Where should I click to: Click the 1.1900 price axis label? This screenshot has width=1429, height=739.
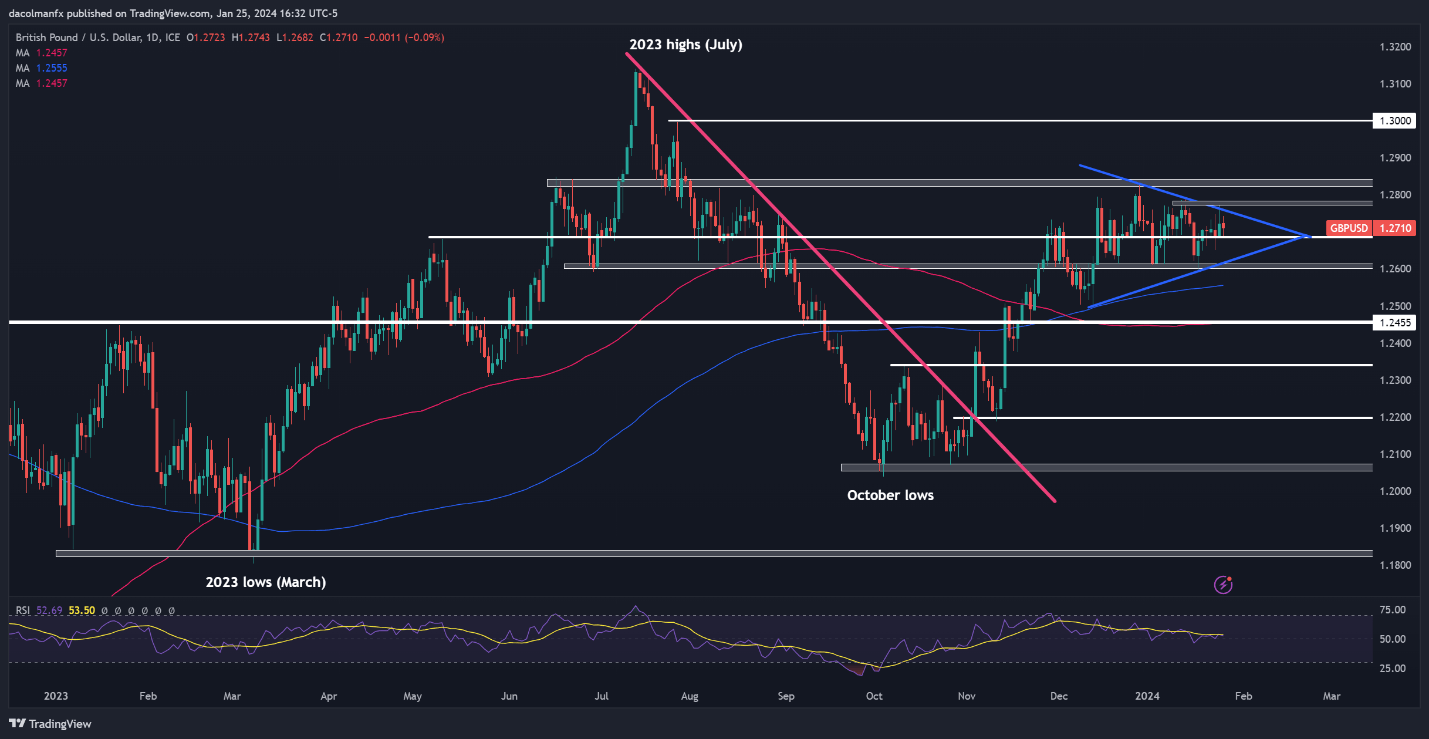coord(1394,528)
